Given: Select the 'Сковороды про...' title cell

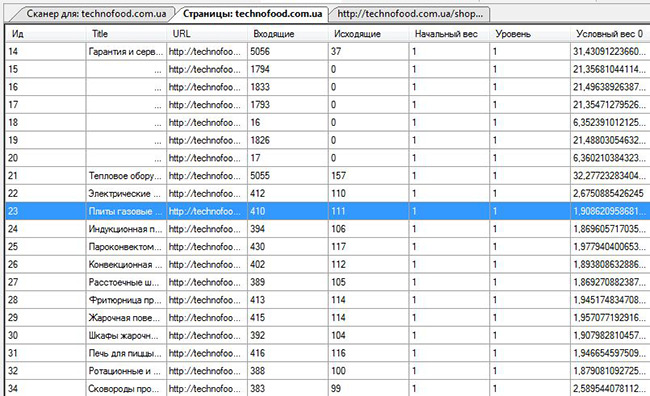Looking at the screenshot, I should [x=126, y=389].
